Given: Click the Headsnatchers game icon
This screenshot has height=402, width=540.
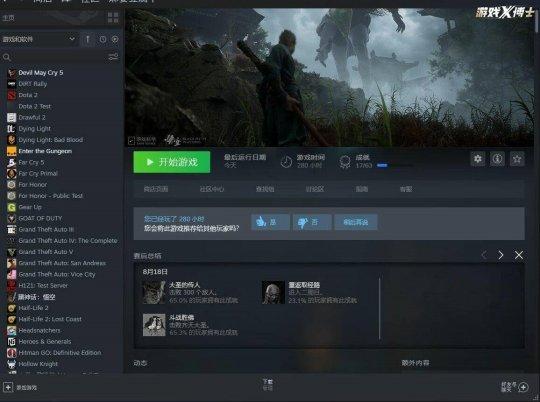Looking at the screenshot, I should pos(12,330).
